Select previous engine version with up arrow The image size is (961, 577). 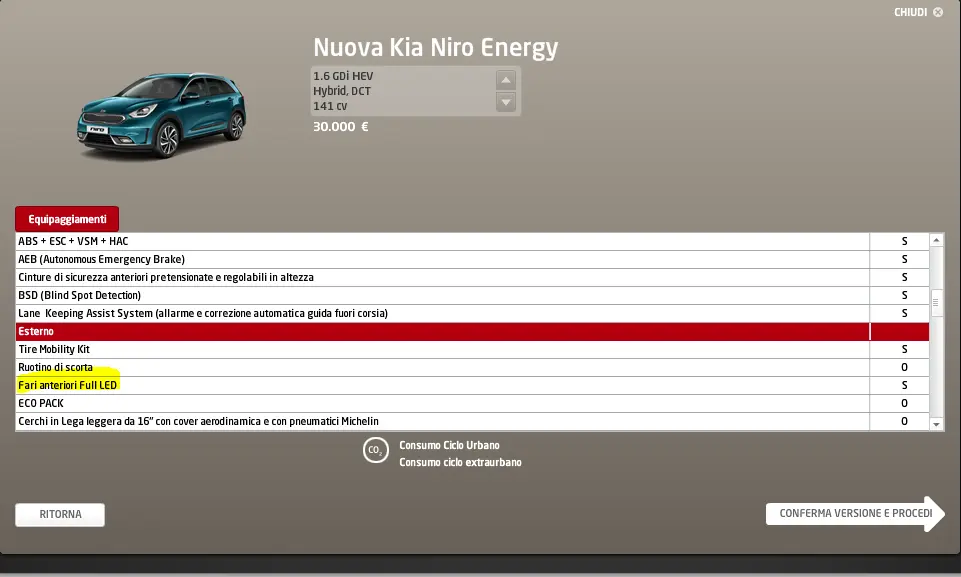pyautogui.click(x=506, y=80)
